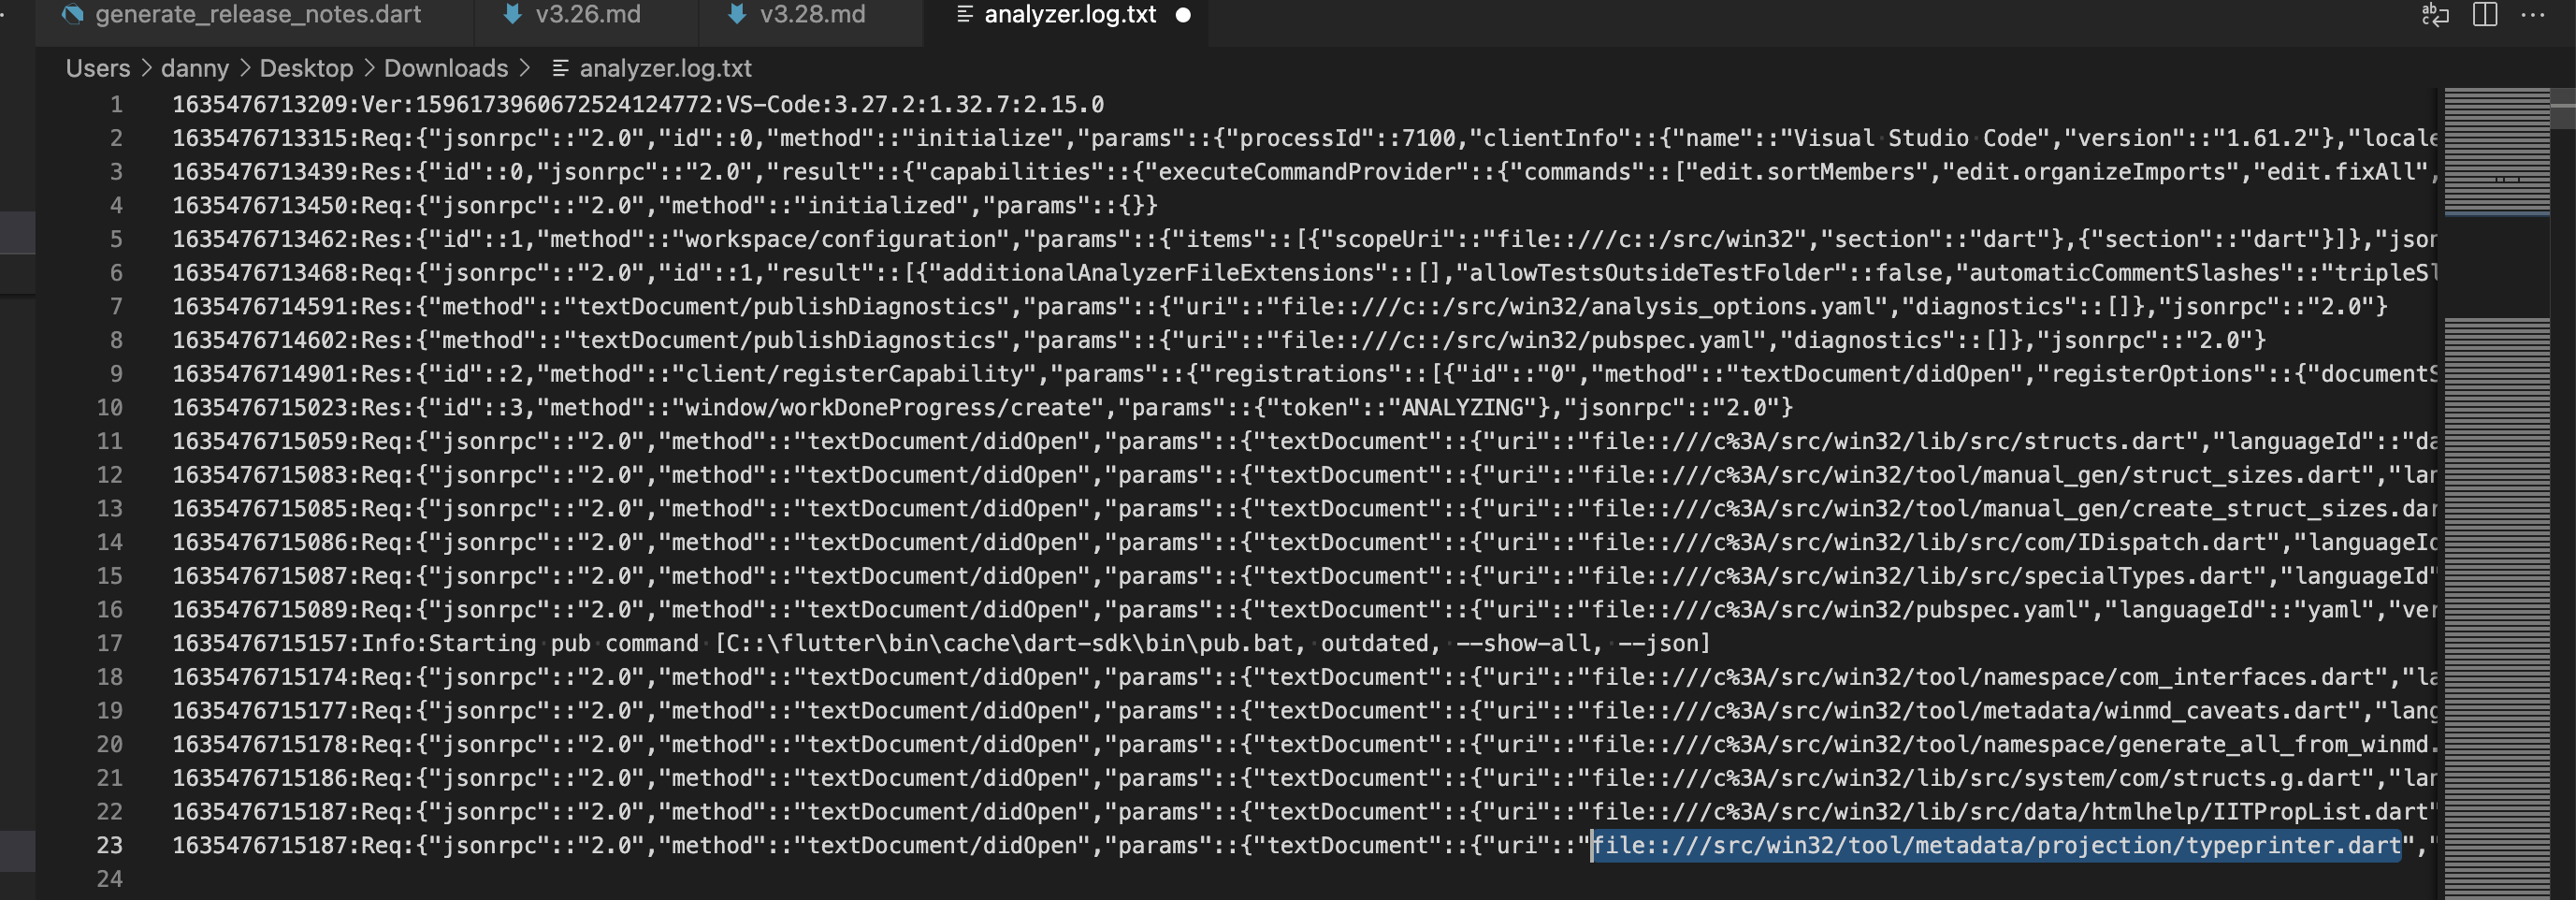Open the editor more actions ellipsis menu
The image size is (2576, 900).
(2532, 16)
